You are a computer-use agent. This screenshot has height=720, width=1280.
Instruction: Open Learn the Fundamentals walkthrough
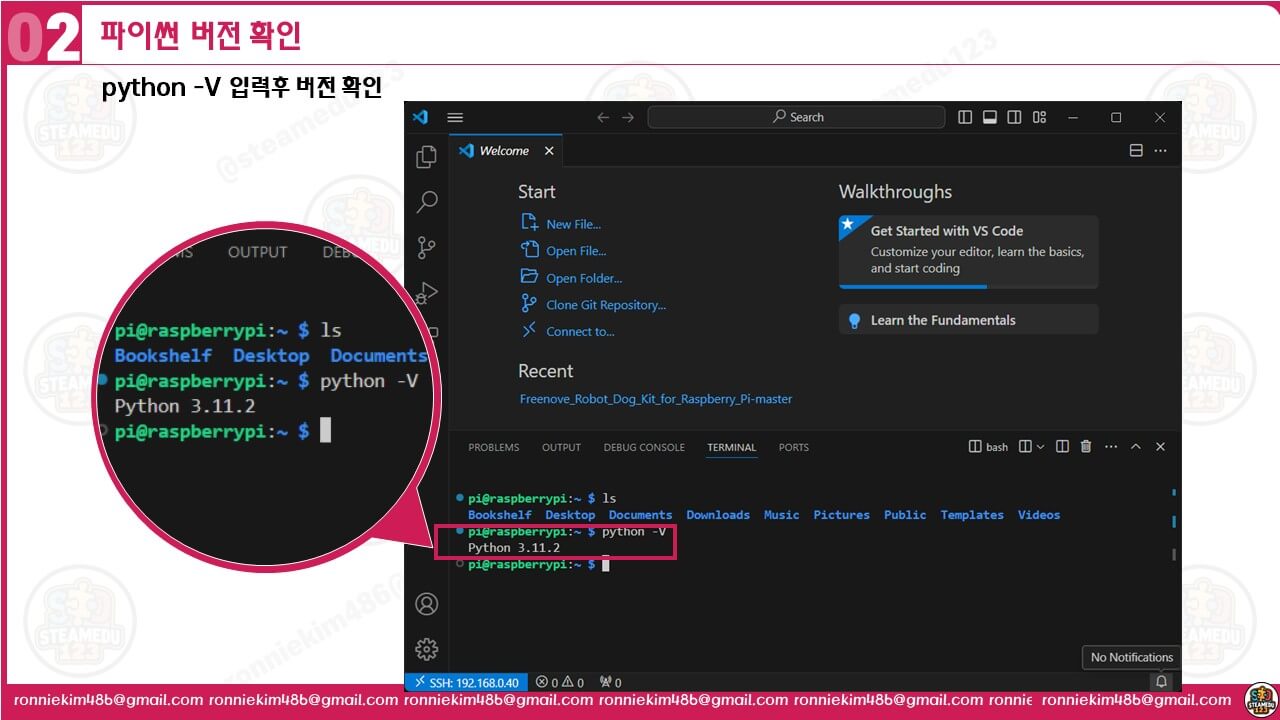coord(968,320)
